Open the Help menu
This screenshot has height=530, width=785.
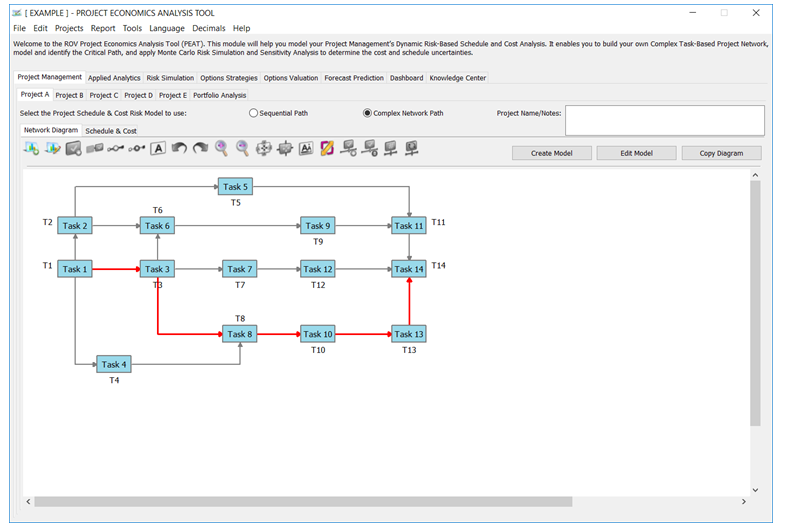pyautogui.click(x=241, y=28)
